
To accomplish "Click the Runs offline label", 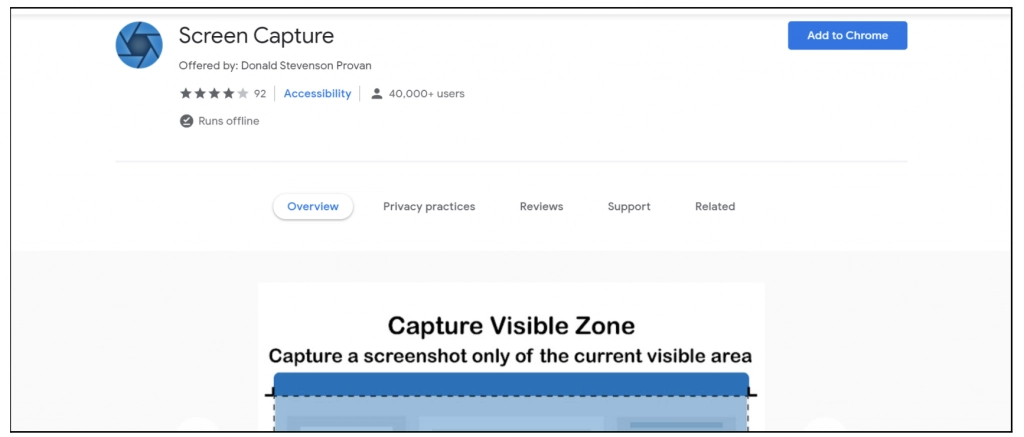I will (228, 121).
